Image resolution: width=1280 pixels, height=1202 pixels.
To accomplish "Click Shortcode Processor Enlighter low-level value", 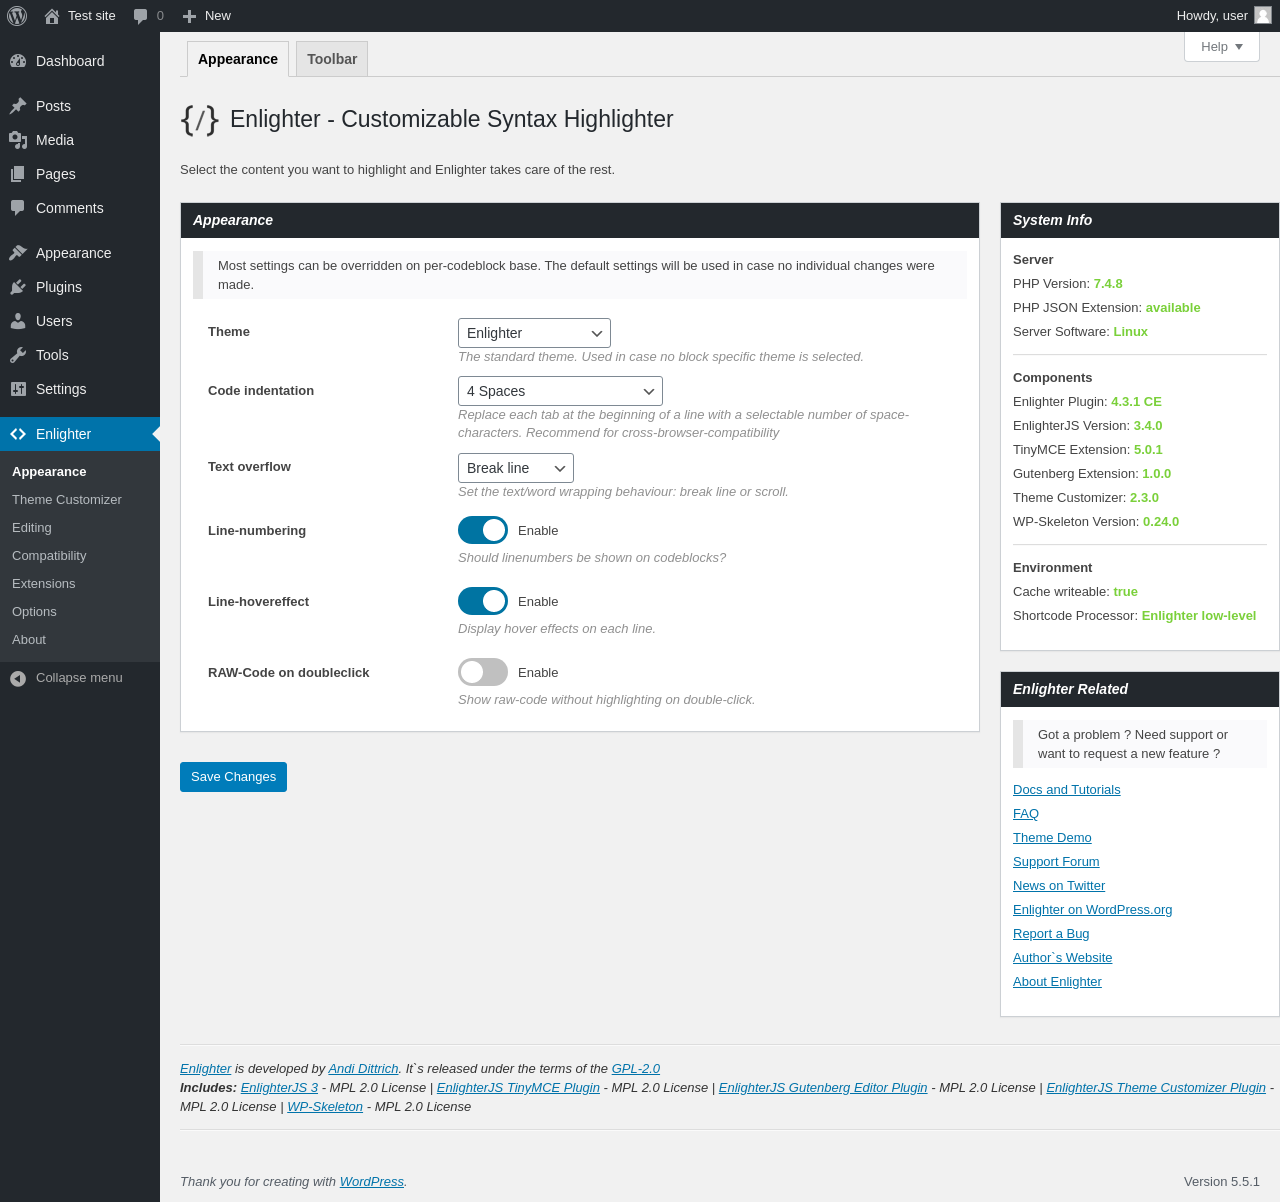I will point(1199,616).
